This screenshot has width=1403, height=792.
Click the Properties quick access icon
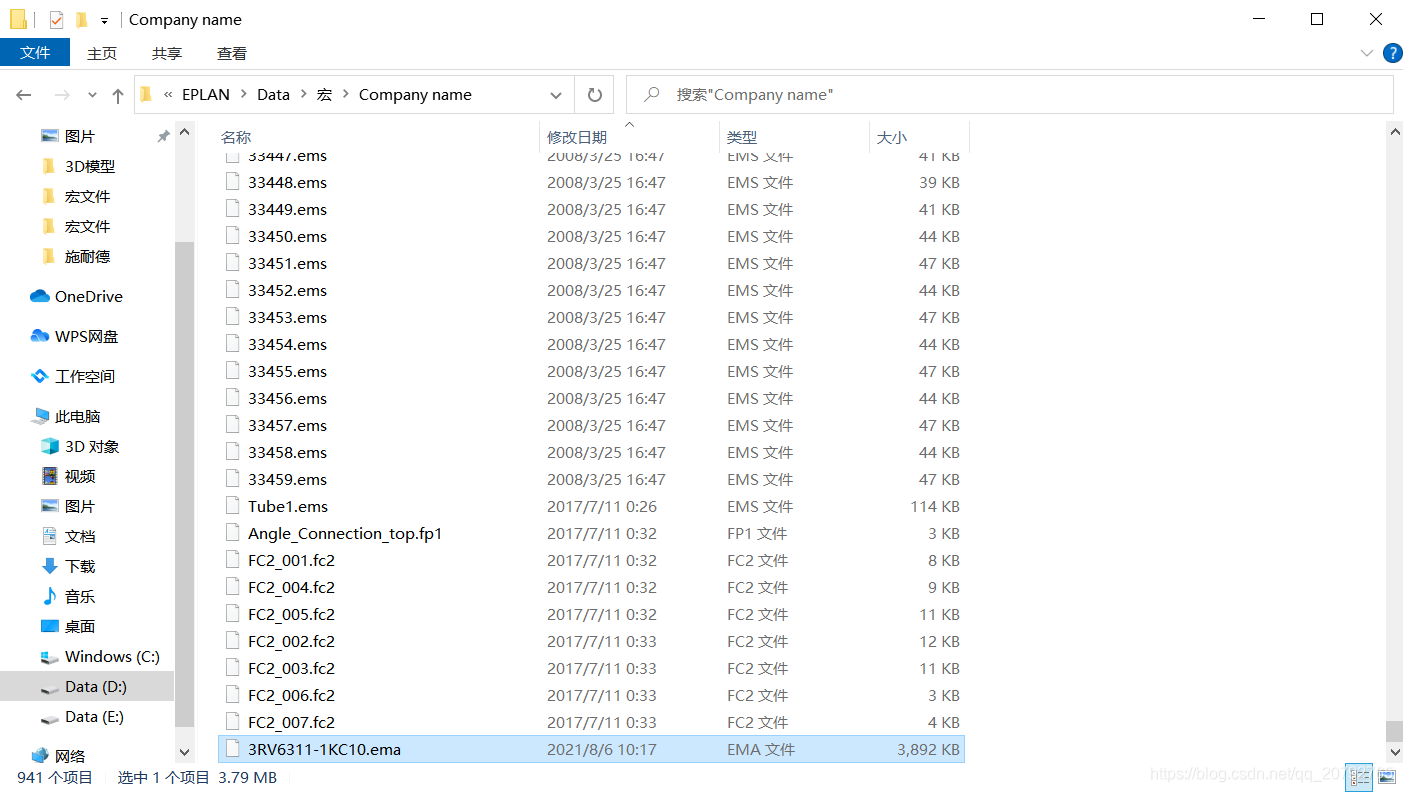pos(57,19)
